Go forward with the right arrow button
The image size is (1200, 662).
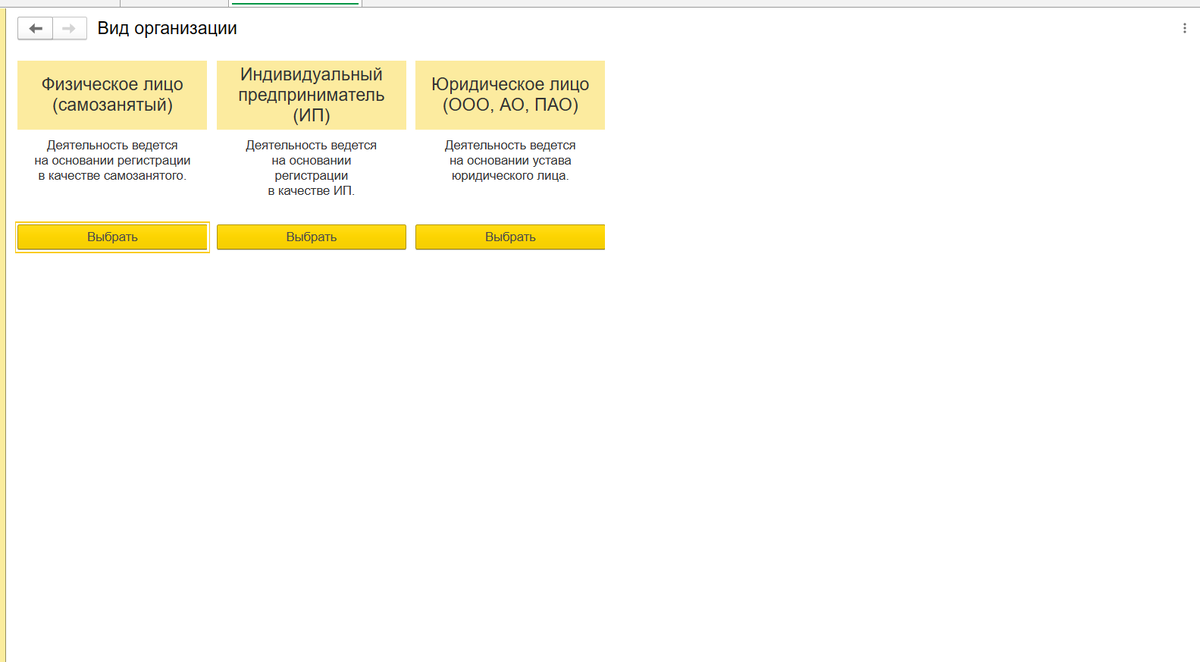coord(68,29)
